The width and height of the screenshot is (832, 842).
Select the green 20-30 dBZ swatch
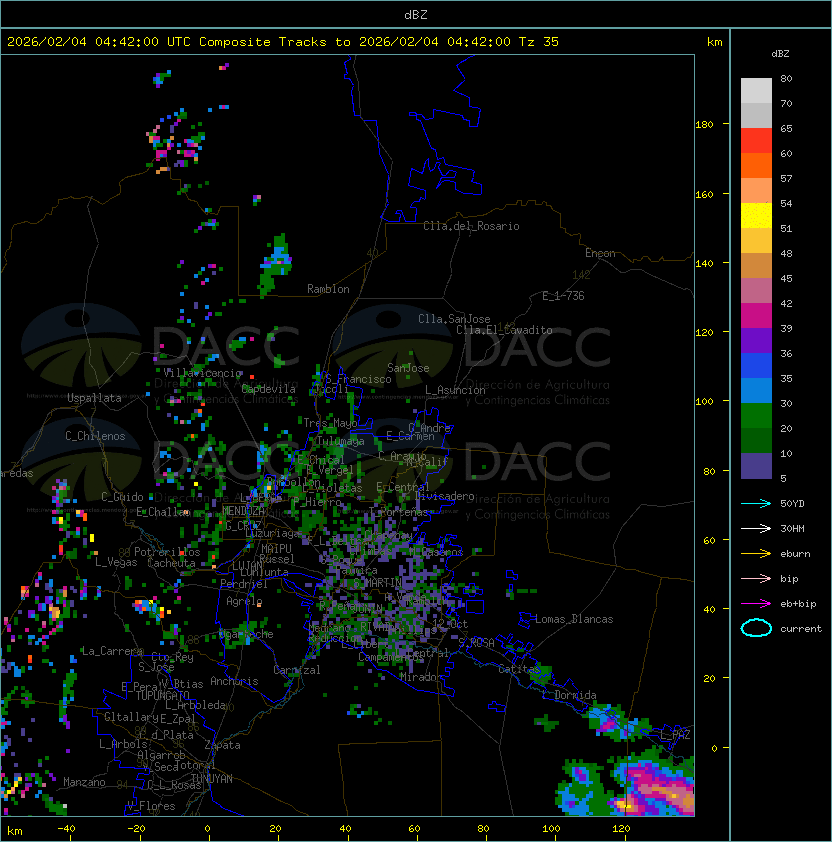(756, 416)
